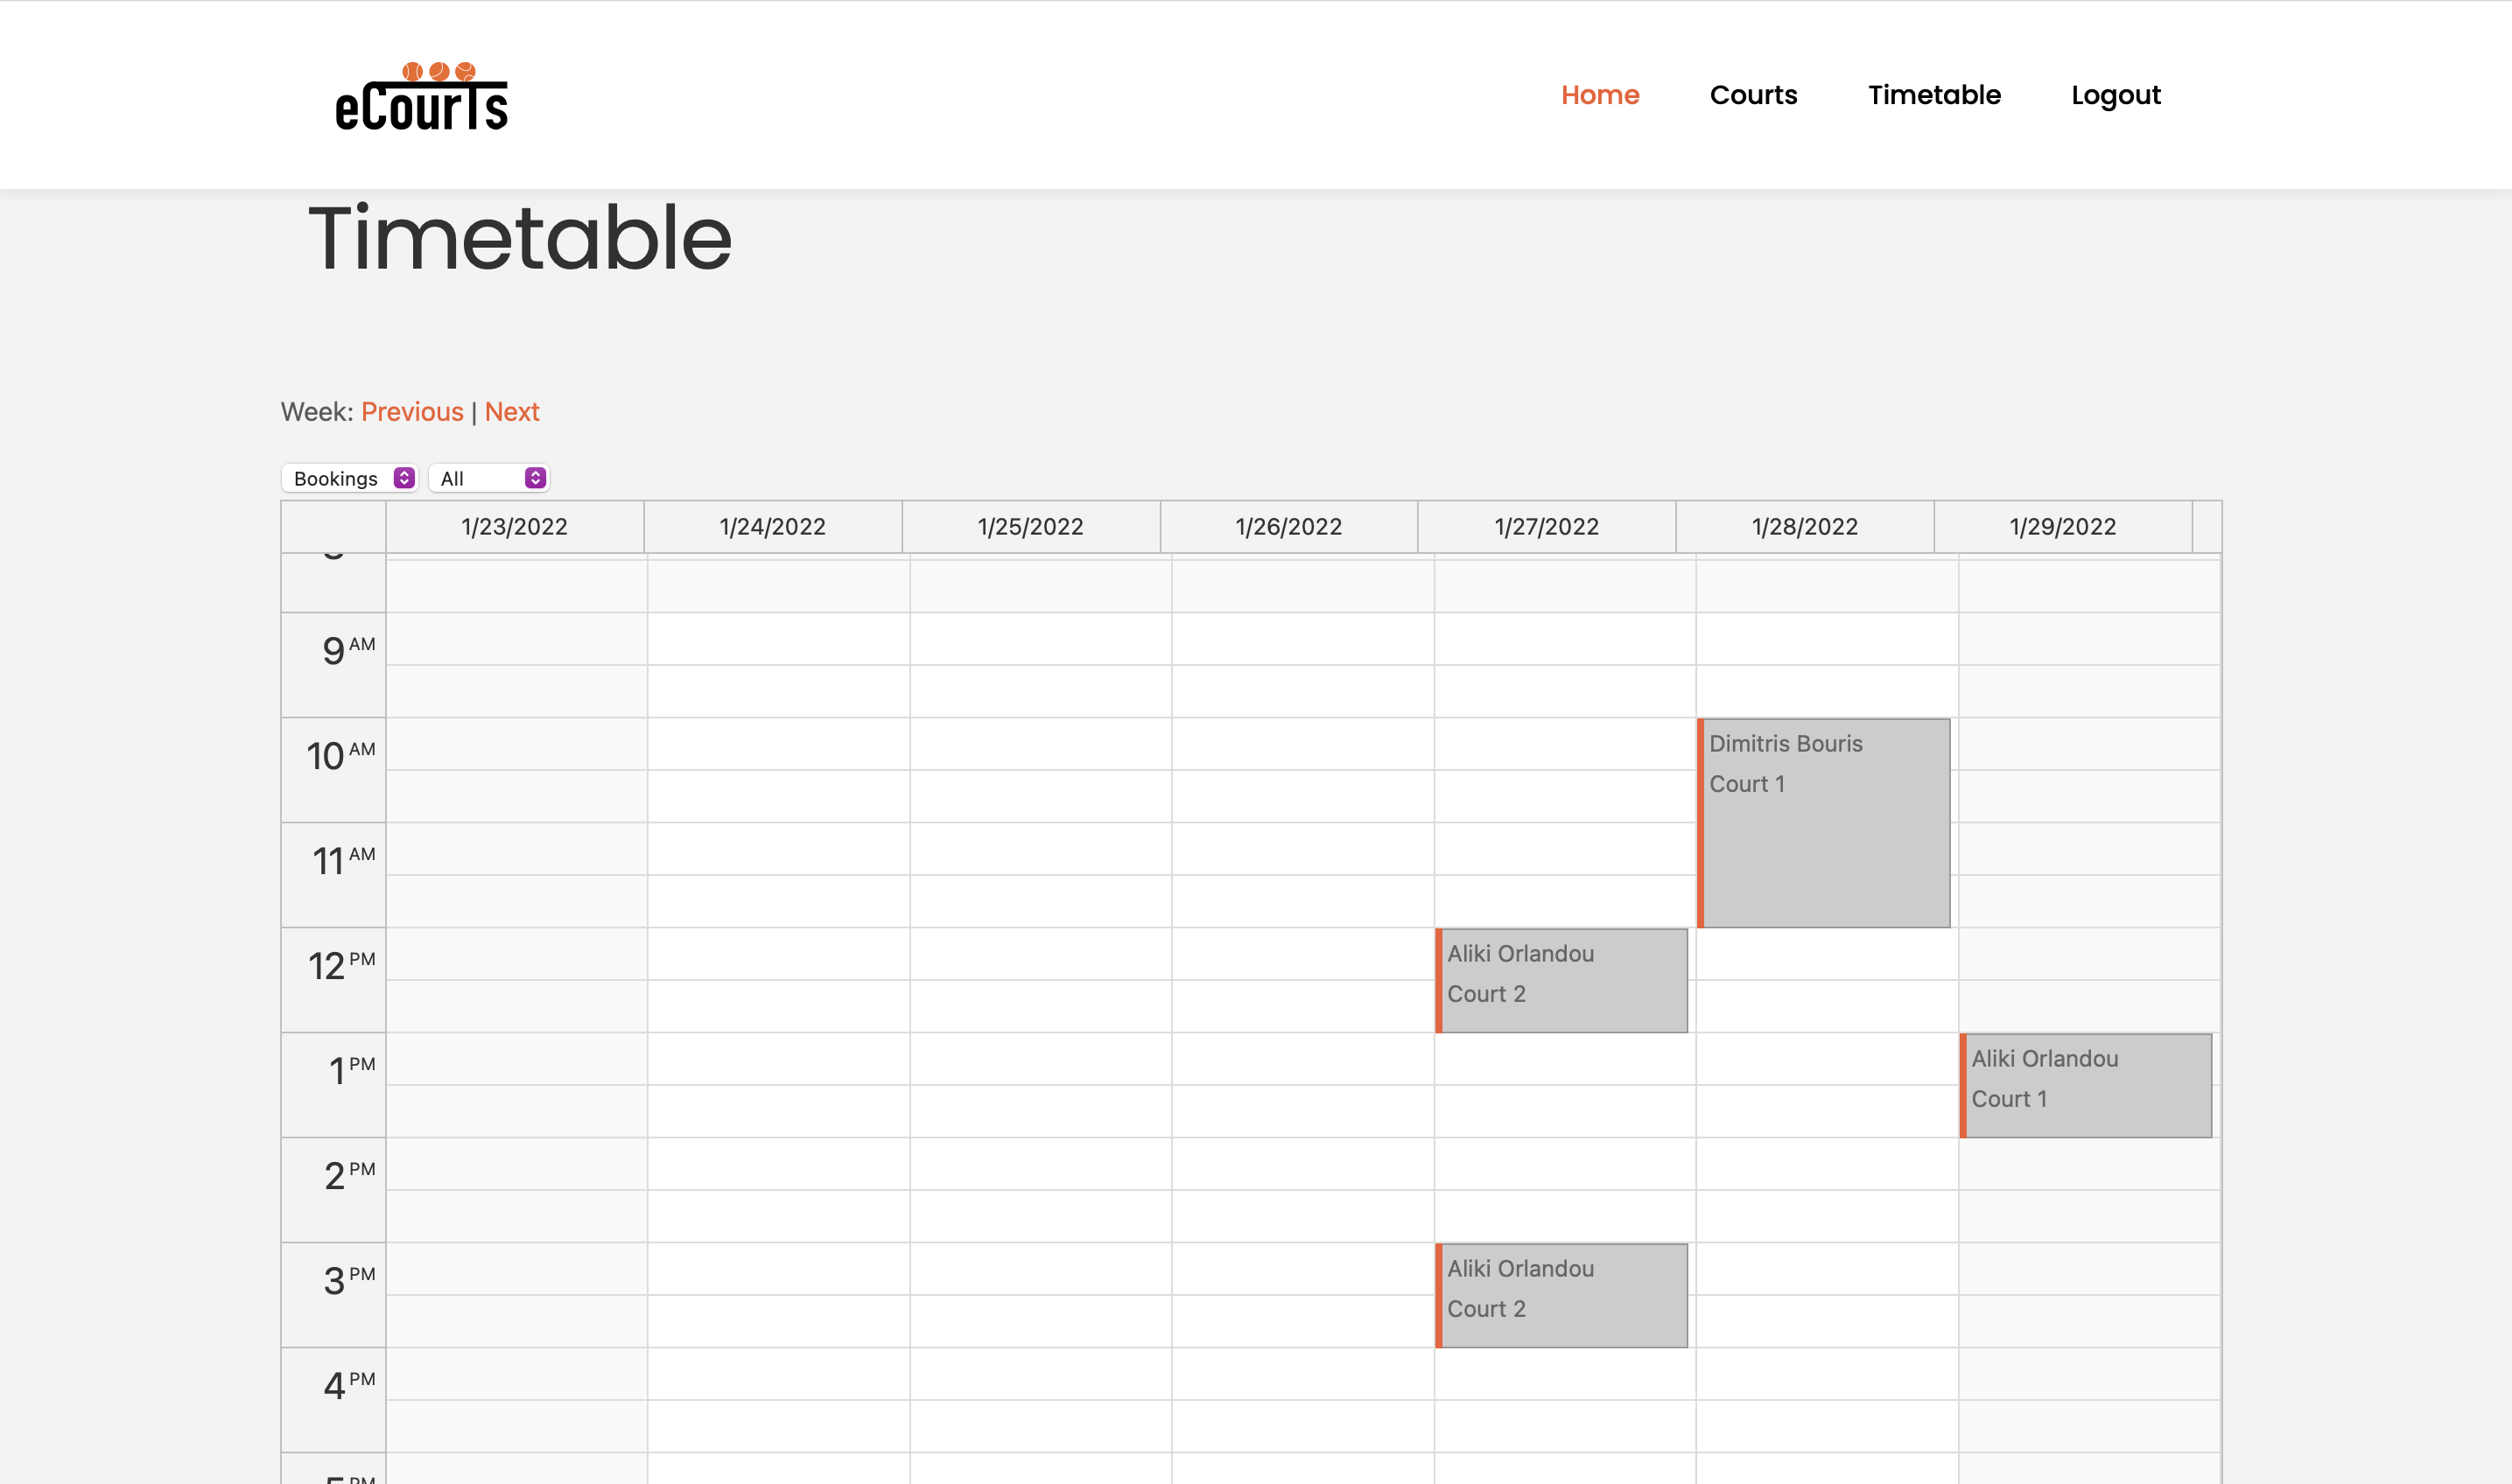Expand the All filter dropdown
2512x1484 pixels.
(x=490, y=478)
